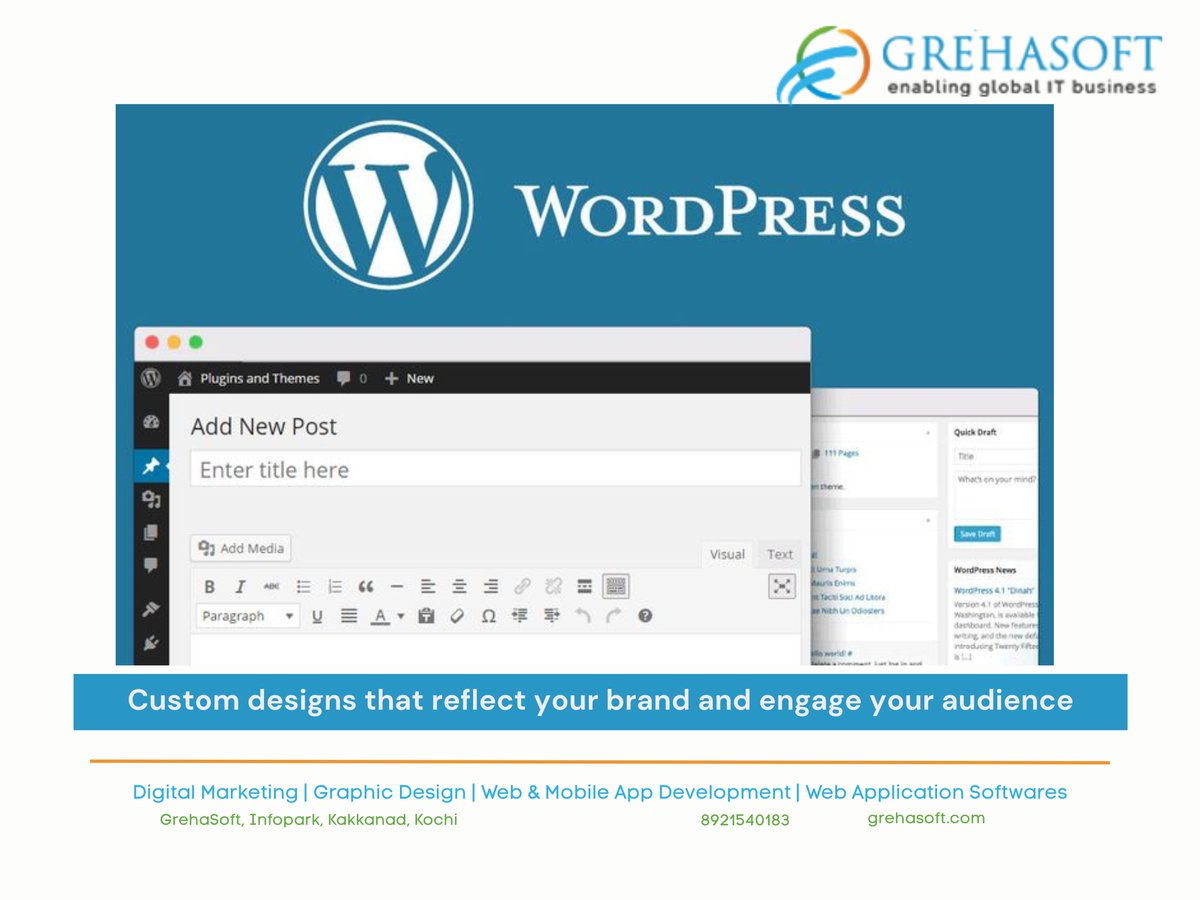Pick a text color from the A swatch
Screen dimensions: 1200x900
point(379,615)
